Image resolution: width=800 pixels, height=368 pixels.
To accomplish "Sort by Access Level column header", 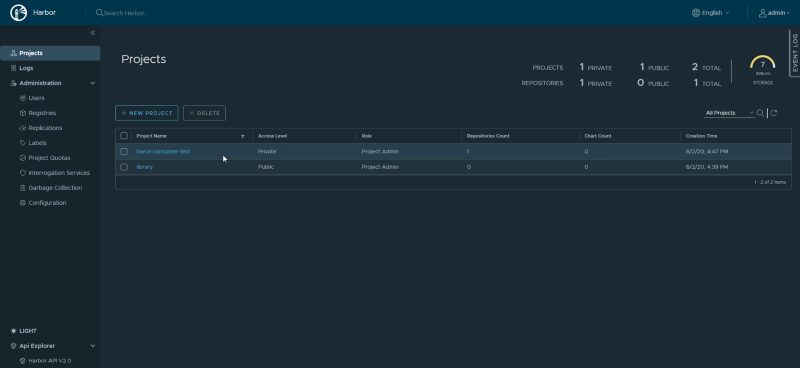I will pos(273,136).
